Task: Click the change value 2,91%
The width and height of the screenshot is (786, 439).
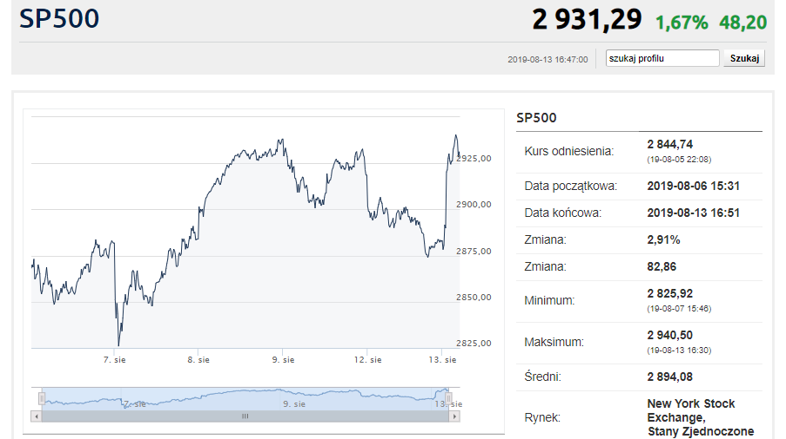Action: [664, 240]
